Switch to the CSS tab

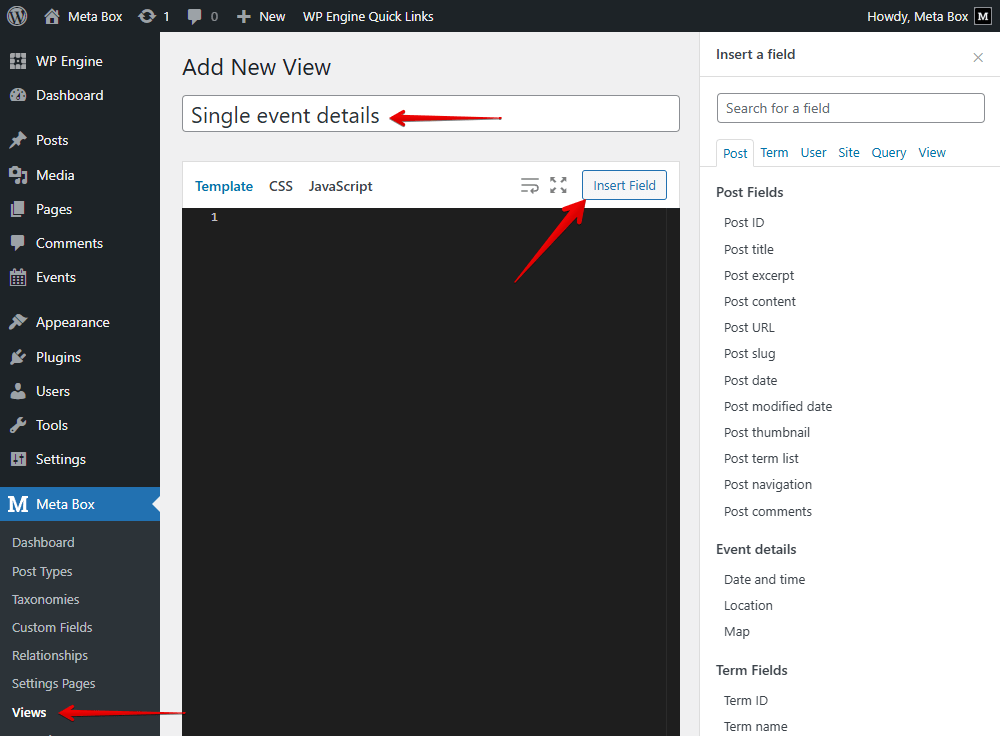pyautogui.click(x=281, y=186)
